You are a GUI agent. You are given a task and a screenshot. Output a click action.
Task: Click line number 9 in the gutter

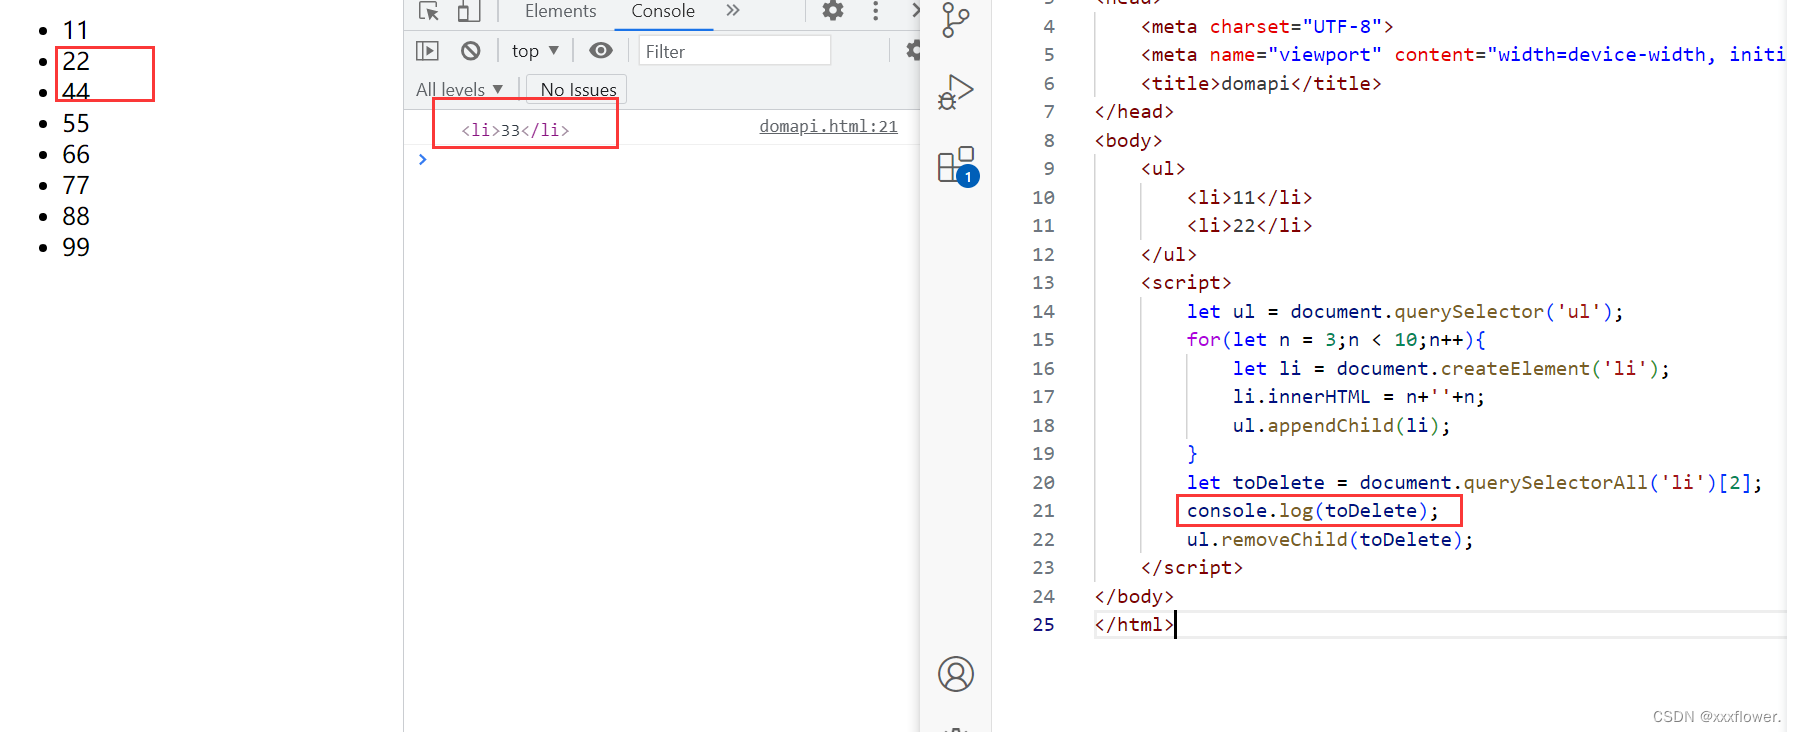click(x=1049, y=169)
